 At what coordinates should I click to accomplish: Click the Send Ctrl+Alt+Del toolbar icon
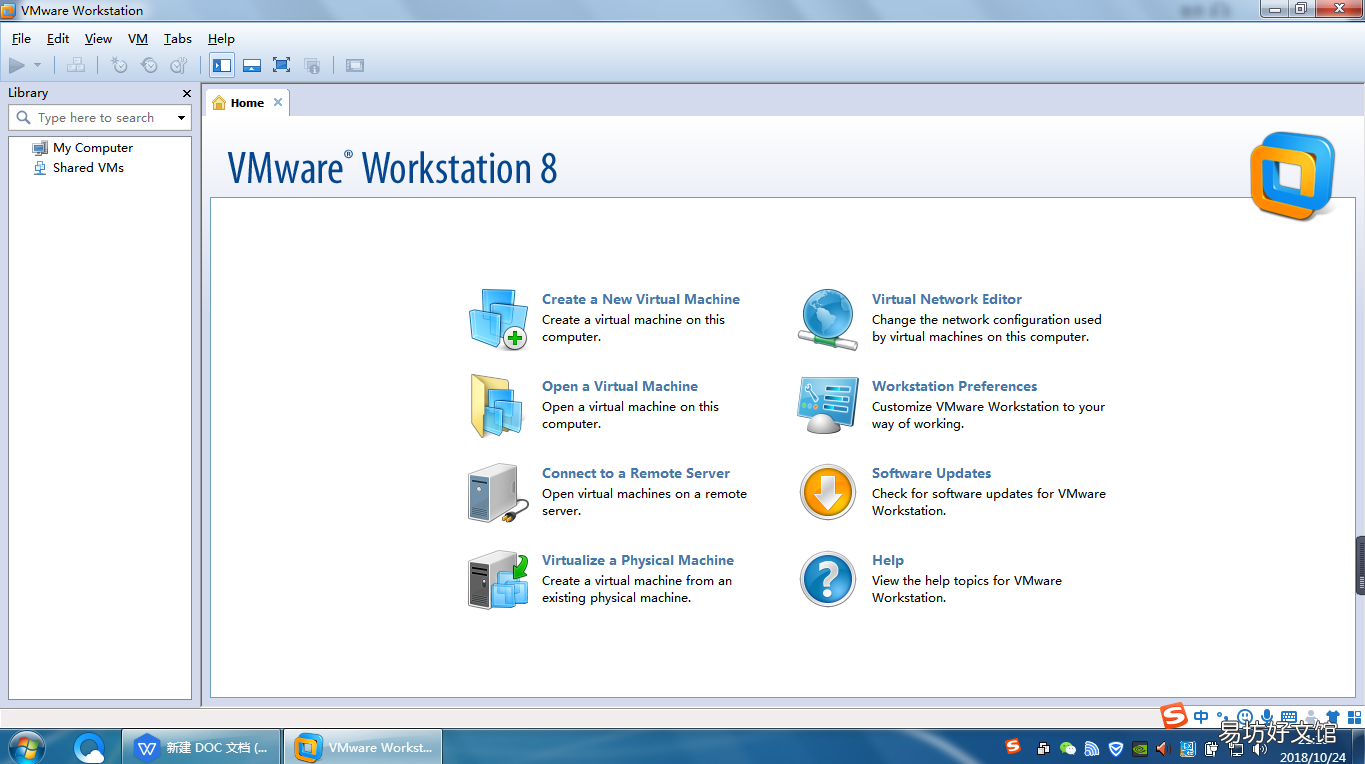point(76,66)
